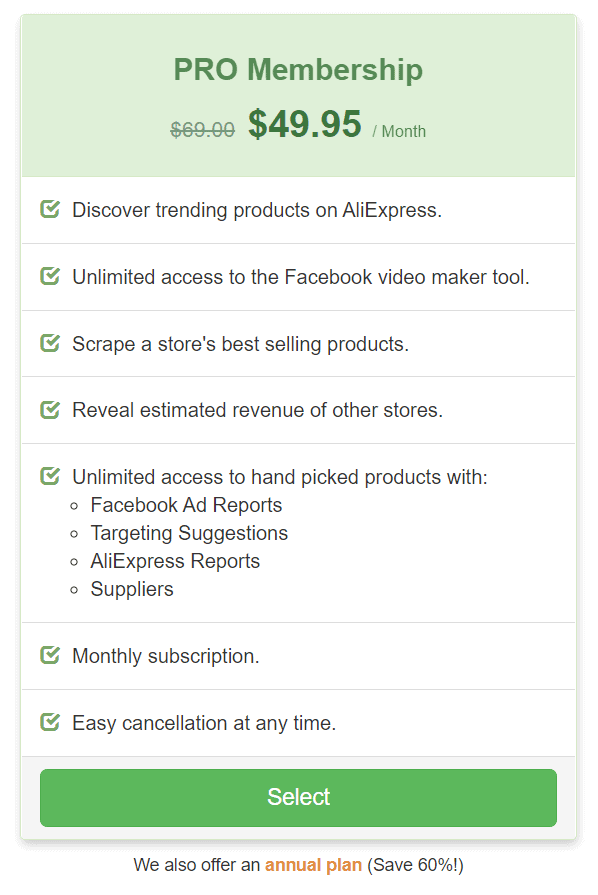
Task: Open the annual plan link
Action: (x=313, y=865)
